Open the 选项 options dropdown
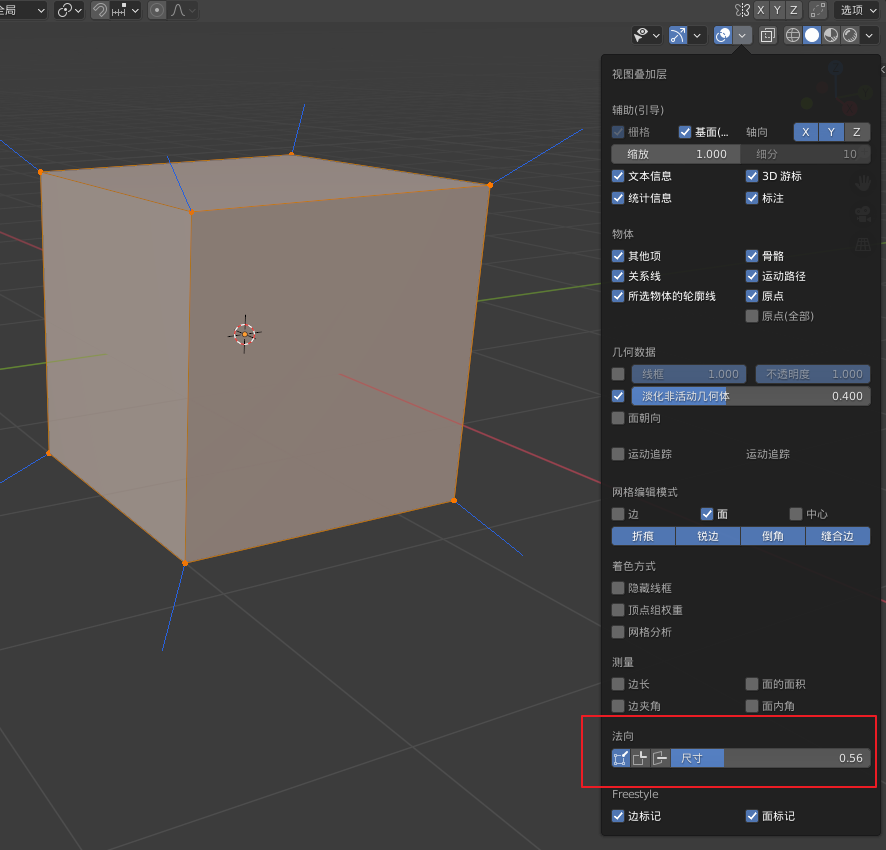This screenshot has width=886, height=850. pyautogui.click(x=858, y=10)
